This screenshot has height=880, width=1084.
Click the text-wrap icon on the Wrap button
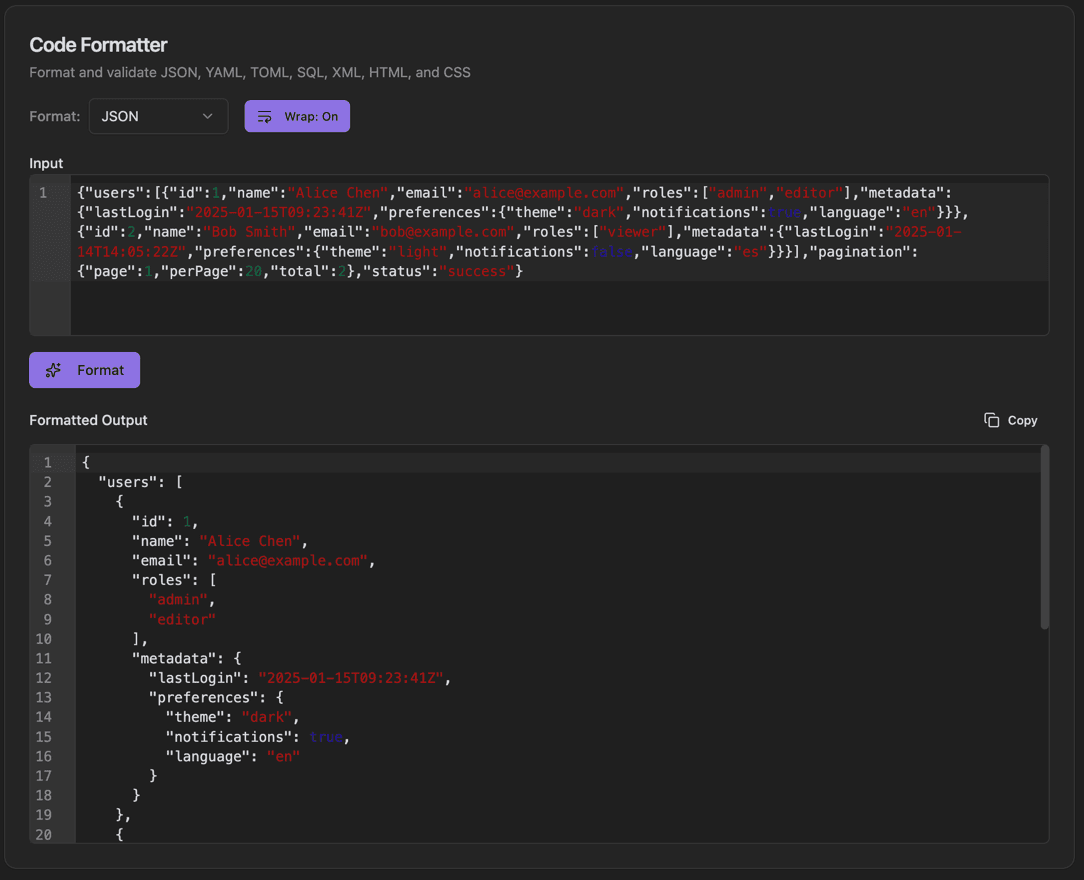coord(264,116)
